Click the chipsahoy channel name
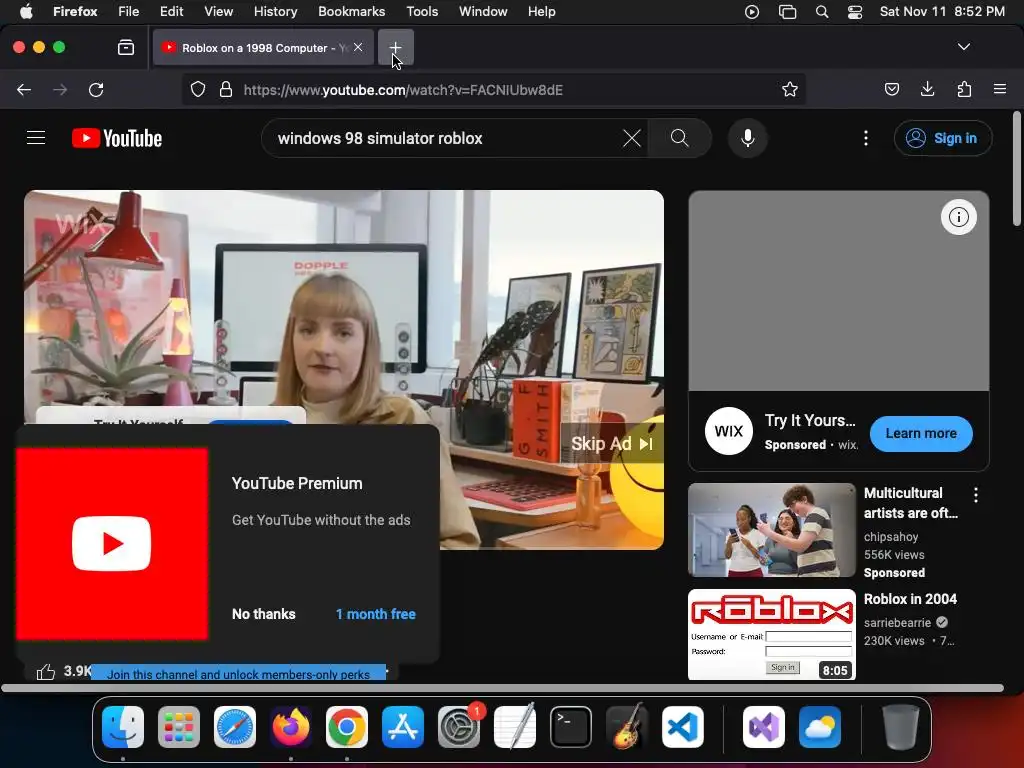 click(891, 537)
